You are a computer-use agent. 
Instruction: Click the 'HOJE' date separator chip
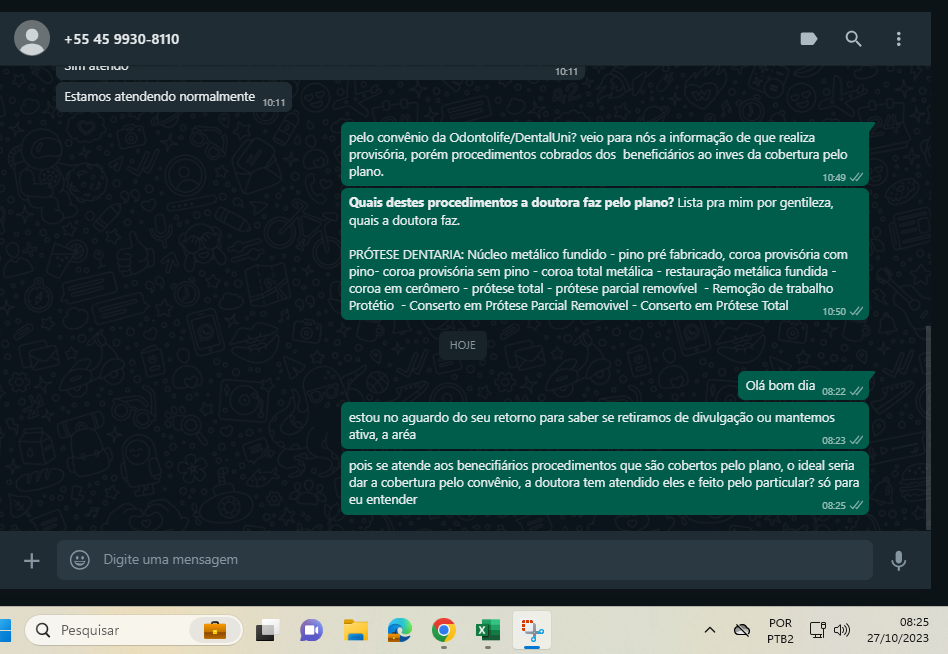pos(462,344)
